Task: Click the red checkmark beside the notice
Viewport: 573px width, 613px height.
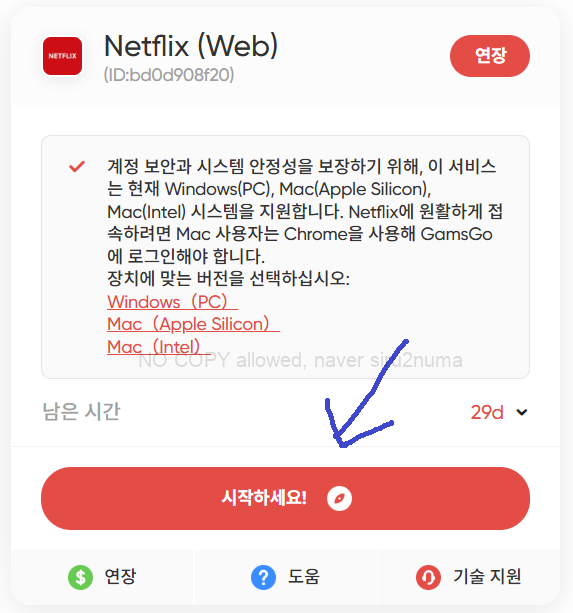Action: 77,167
